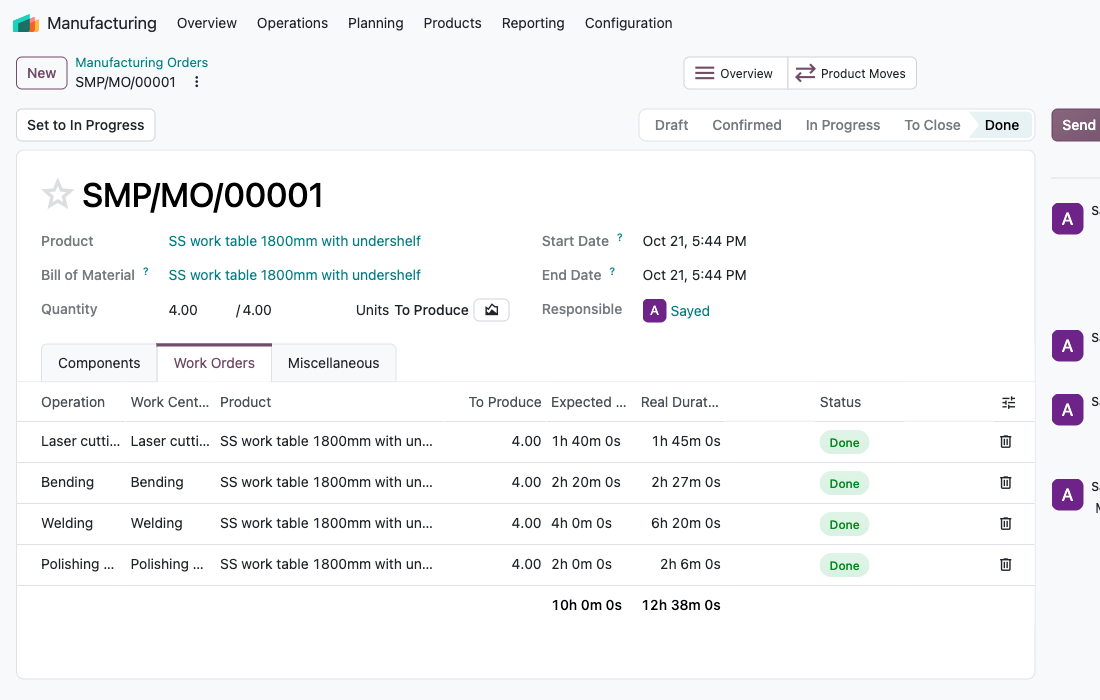
Task: Click the Start Date value Oct 21, 5:44 PM
Action: [x=695, y=241]
